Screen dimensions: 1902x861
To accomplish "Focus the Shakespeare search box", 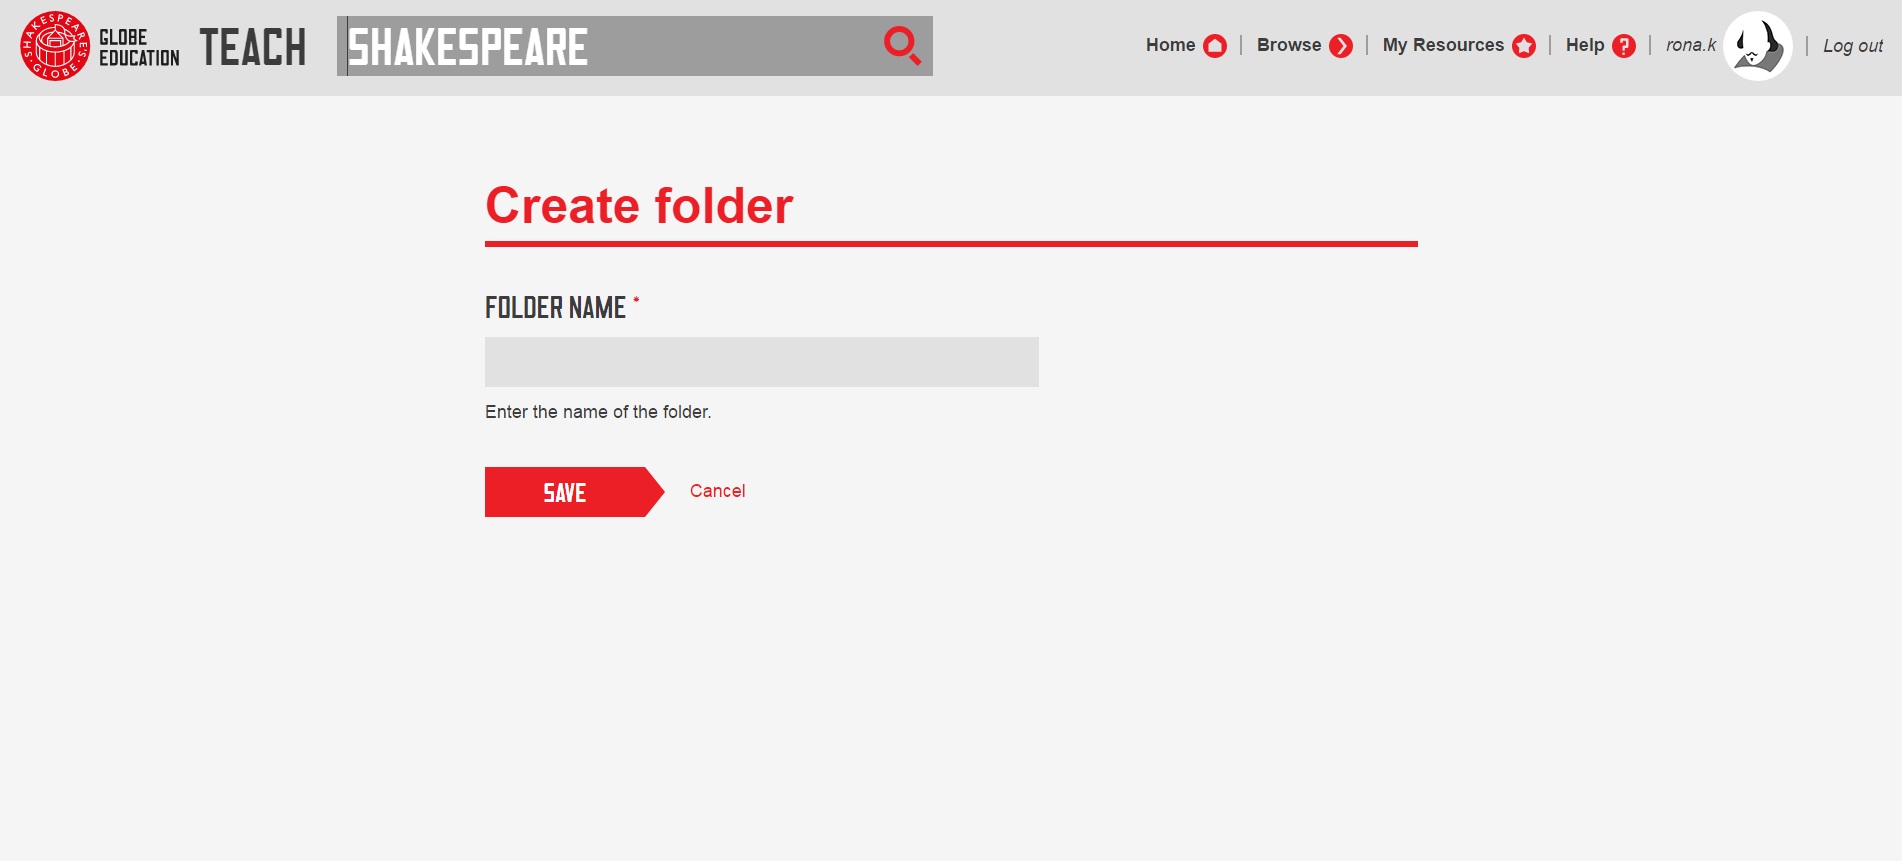I will pos(610,46).
